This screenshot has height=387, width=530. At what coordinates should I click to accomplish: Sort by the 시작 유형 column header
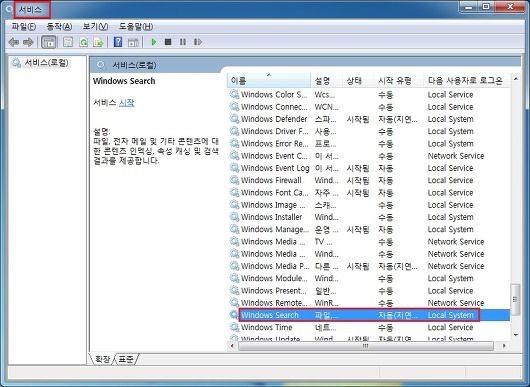point(399,80)
